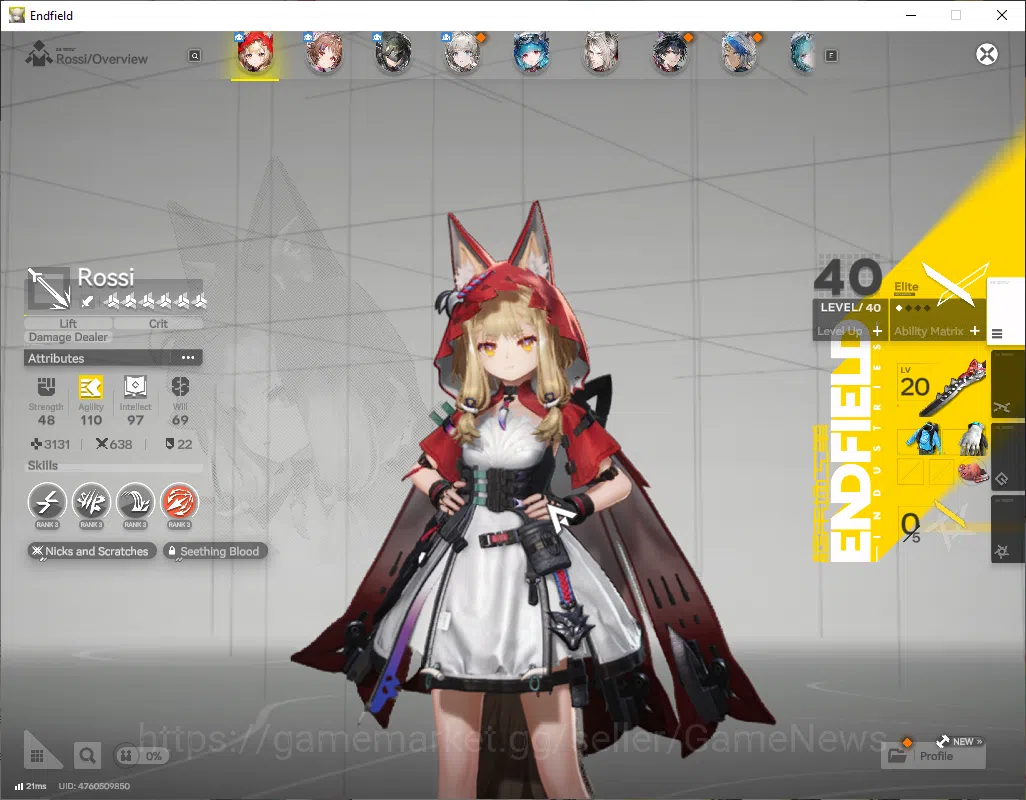Click the highlighted Agility attribute icon
1026x800 pixels.
91,387
